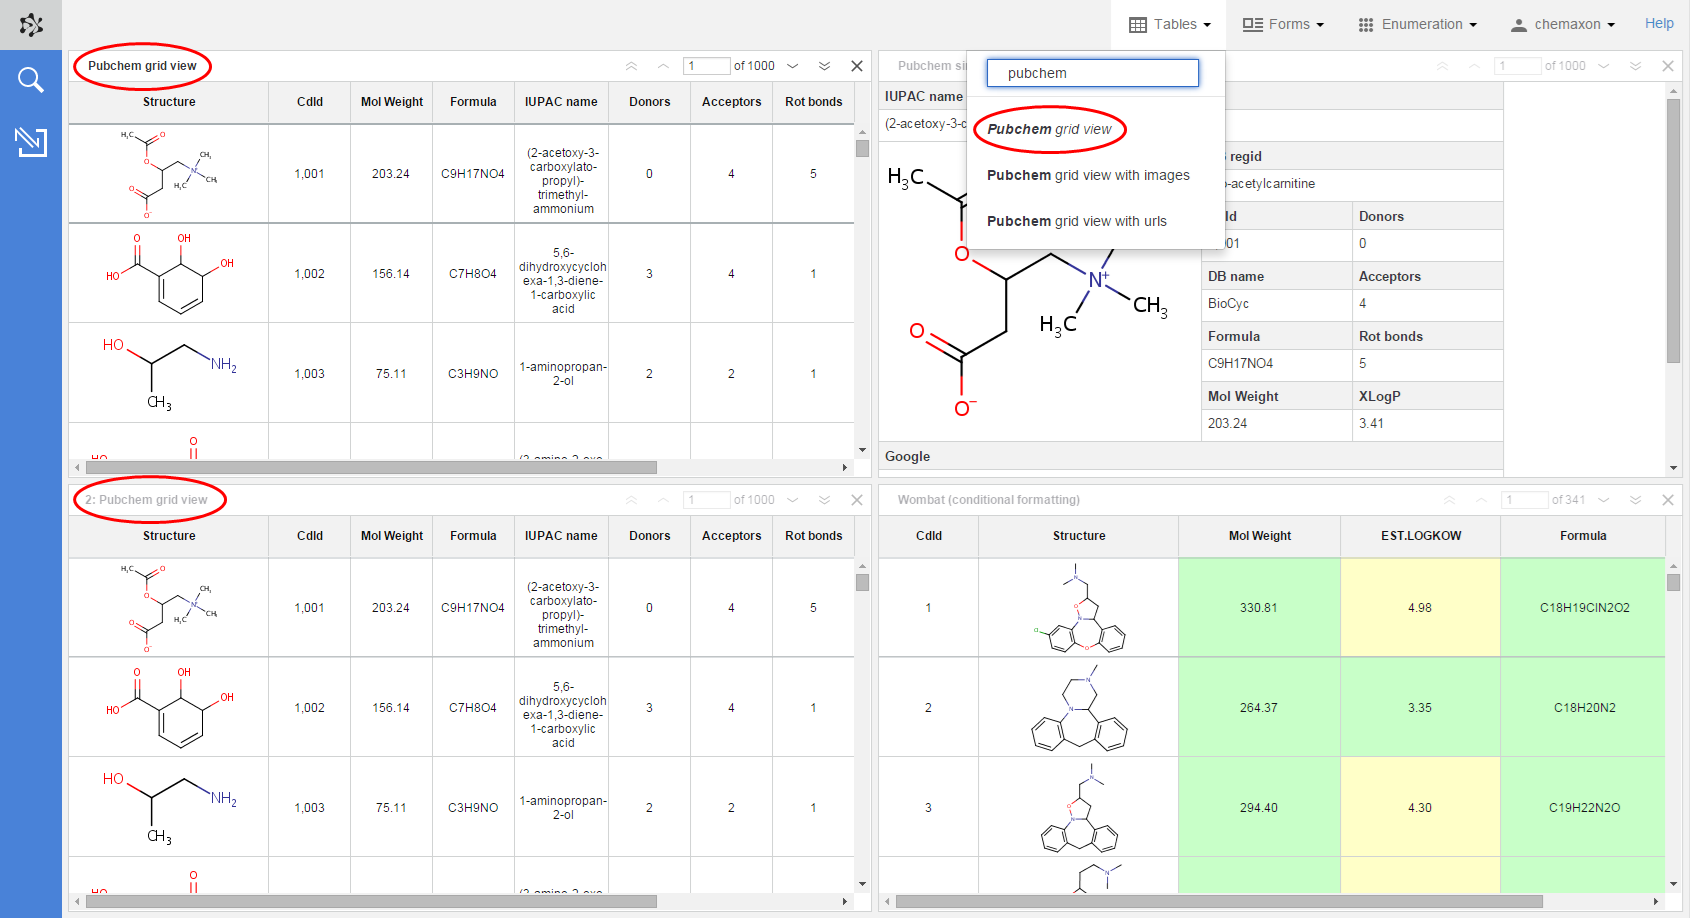The image size is (1690, 918).
Task: Open the Help link
Action: (x=1659, y=23)
